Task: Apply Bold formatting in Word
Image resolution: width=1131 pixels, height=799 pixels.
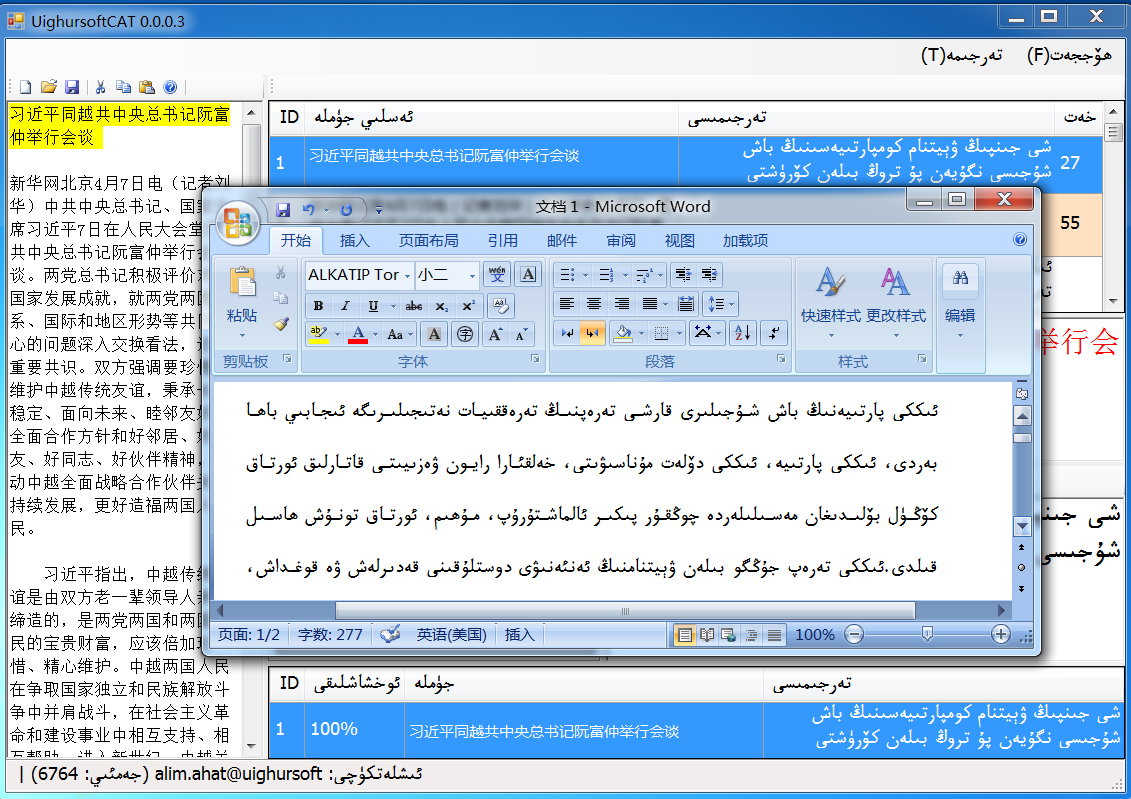Action: point(318,306)
